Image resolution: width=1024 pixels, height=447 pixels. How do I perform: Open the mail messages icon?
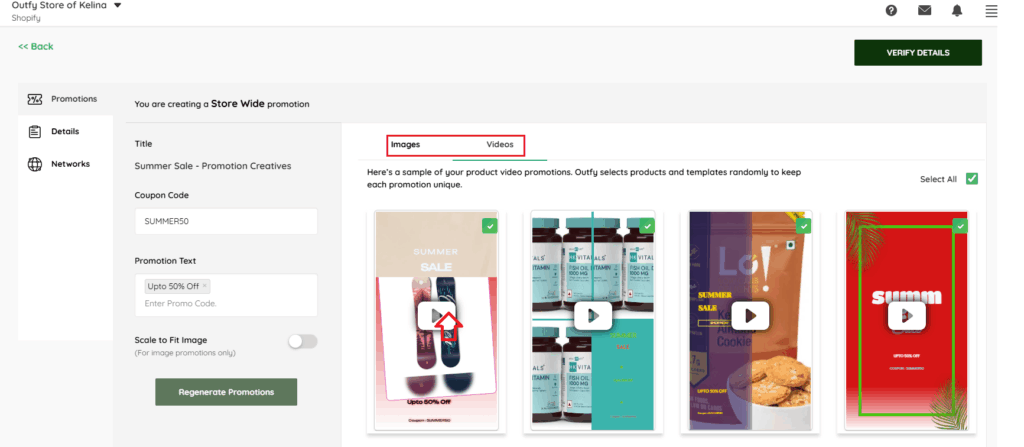[924, 11]
